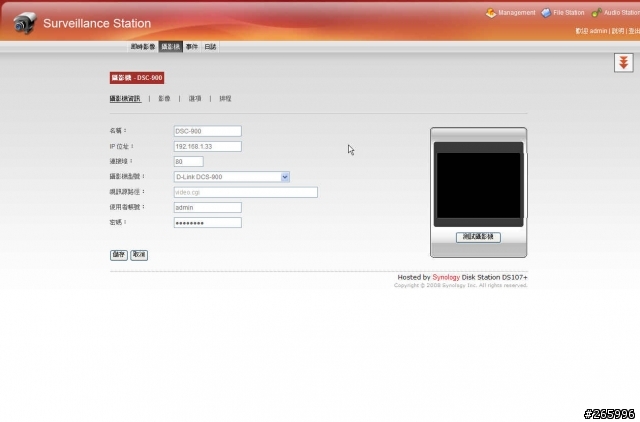Open the Log tab
Image resolution: width=640 pixels, height=422 pixels.
click(x=210, y=47)
